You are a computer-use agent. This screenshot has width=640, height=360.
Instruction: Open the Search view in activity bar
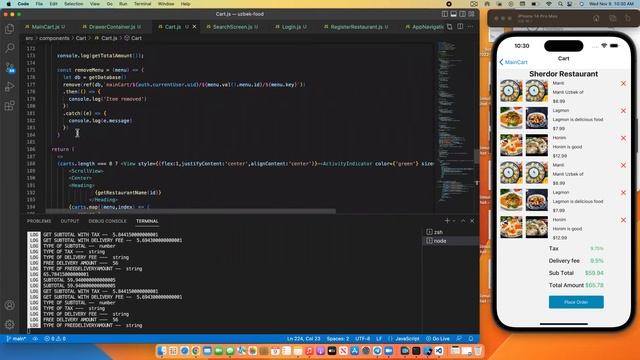[9, 48]
